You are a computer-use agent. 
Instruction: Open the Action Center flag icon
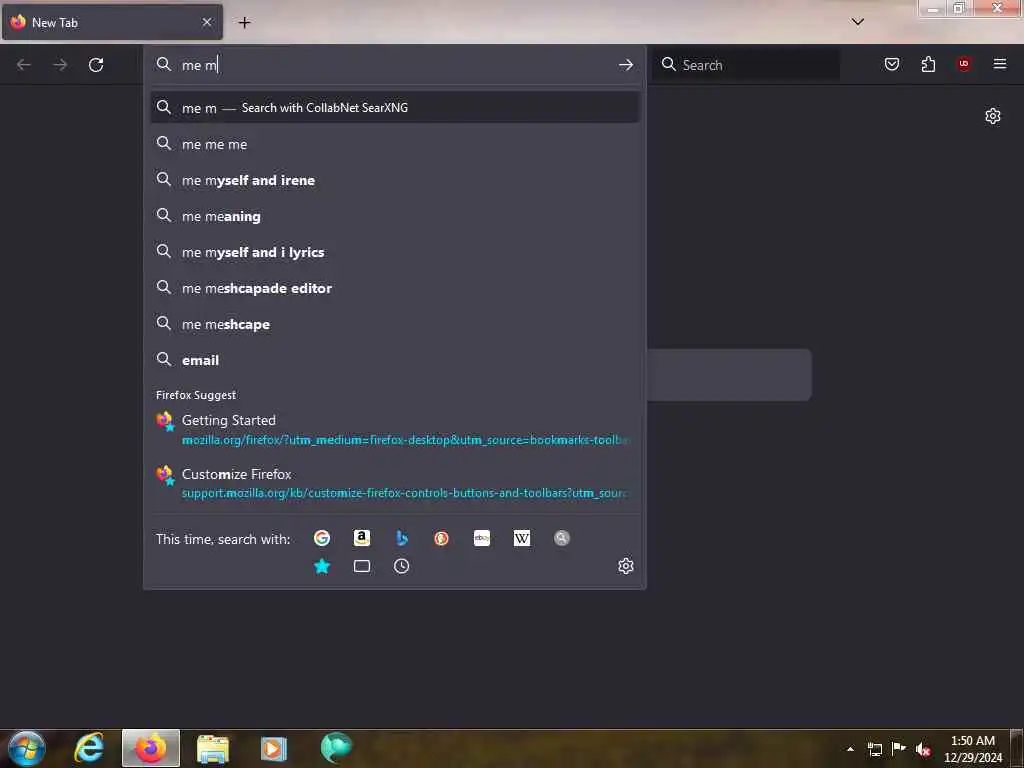click(x=899, y=748)
